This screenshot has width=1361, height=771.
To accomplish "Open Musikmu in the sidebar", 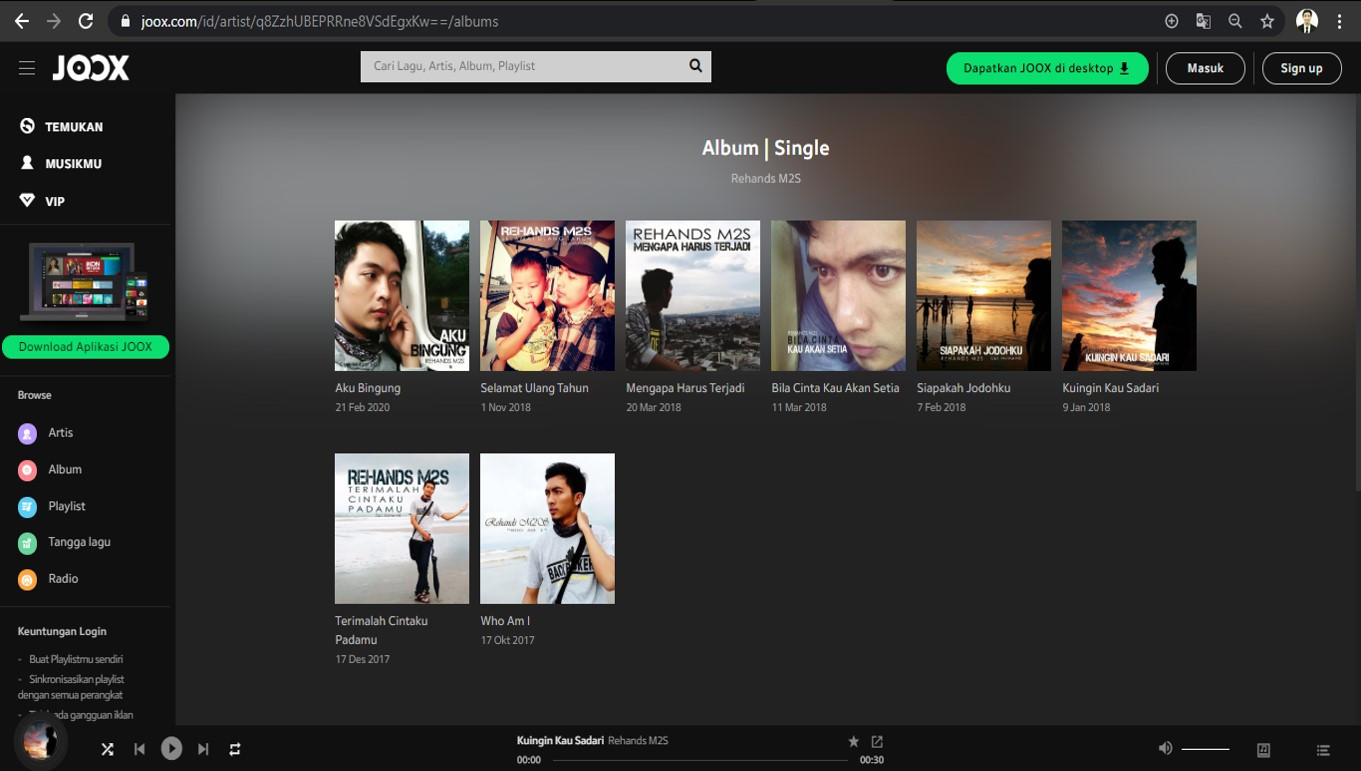I will pyautogui.click(x=62, y=164).
